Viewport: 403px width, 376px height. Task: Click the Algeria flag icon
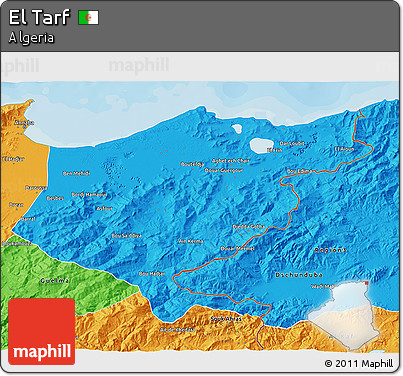88,17
